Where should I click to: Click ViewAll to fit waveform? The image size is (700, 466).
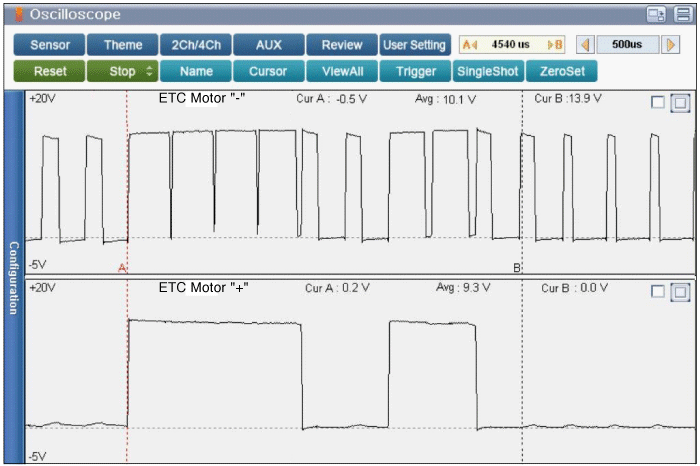click(x=342, y=71)
